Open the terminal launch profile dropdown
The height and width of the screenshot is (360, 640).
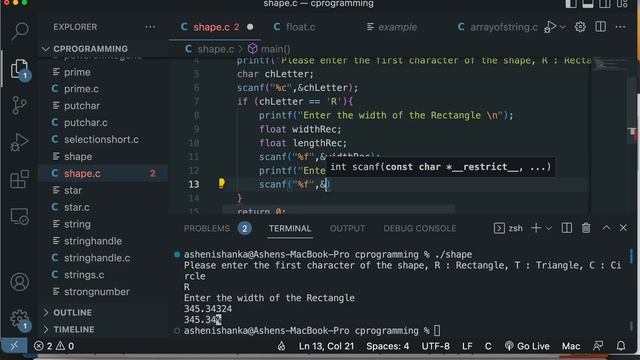coord(549,229)
